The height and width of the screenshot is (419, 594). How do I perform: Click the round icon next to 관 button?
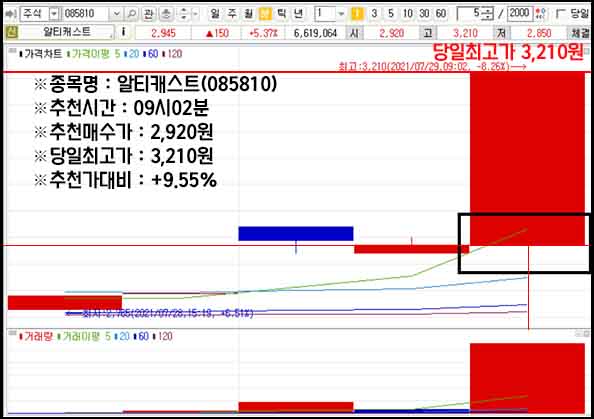click(x=166, y=14)
